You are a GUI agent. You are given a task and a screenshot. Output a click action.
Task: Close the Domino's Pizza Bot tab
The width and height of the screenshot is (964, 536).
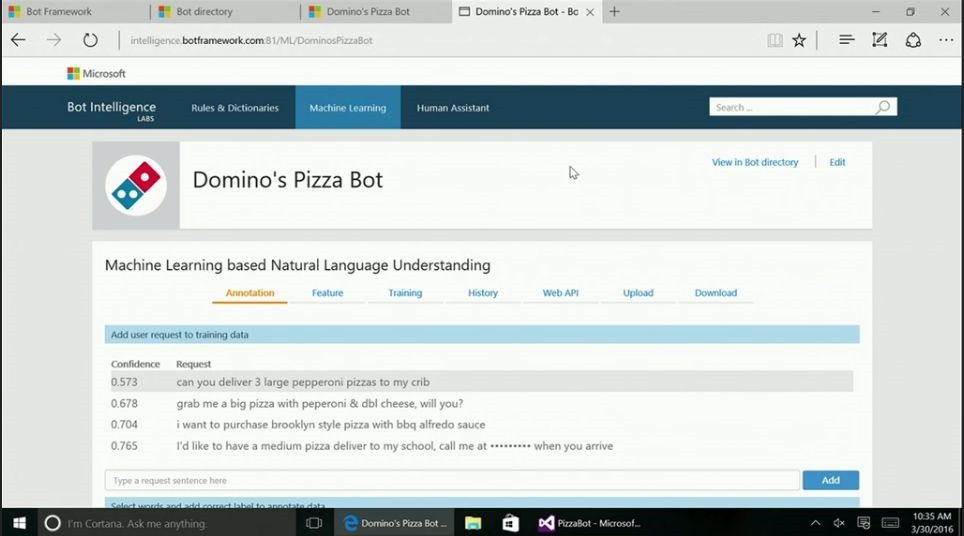[590, 12]
